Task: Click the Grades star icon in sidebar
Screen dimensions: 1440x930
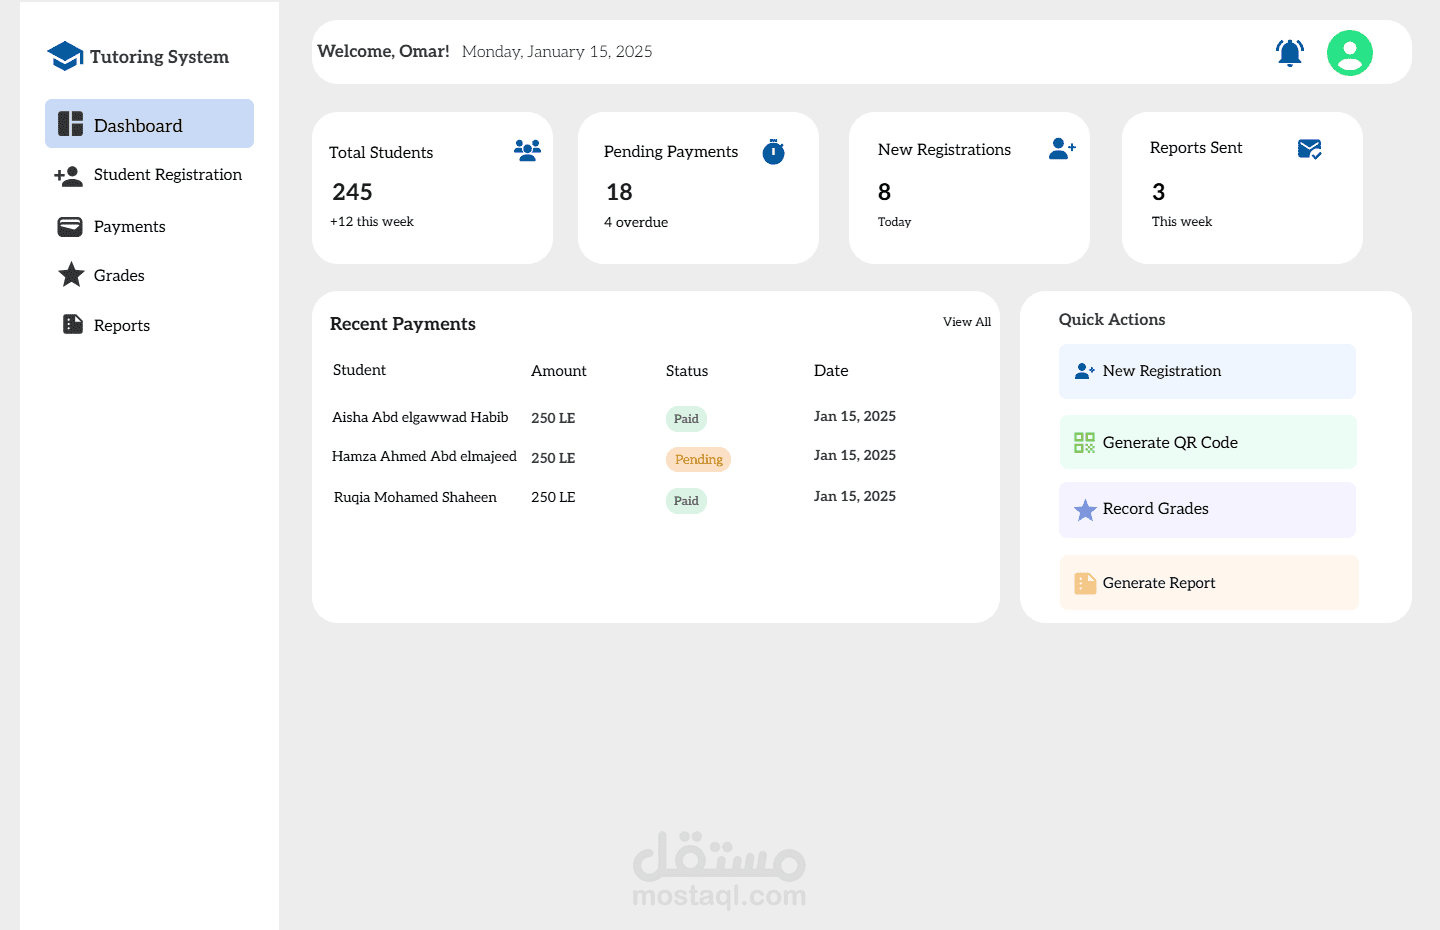Action: click(x=71, y=274)
